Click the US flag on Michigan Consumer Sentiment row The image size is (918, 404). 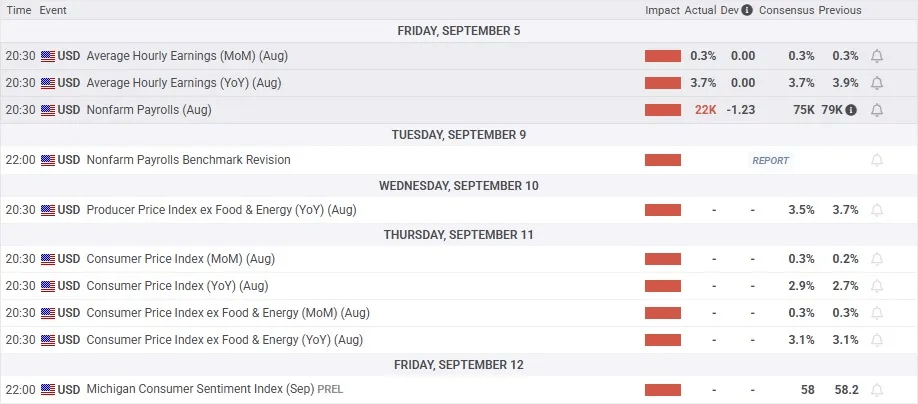pyautogui.click(x=48, y=389)
